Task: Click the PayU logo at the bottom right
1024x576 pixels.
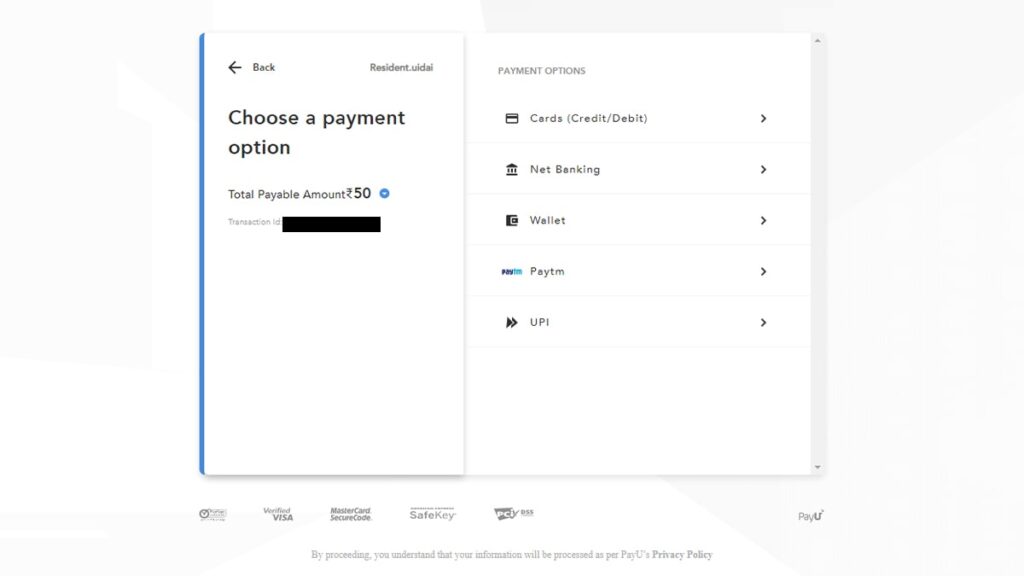Action: coord(810,516)
